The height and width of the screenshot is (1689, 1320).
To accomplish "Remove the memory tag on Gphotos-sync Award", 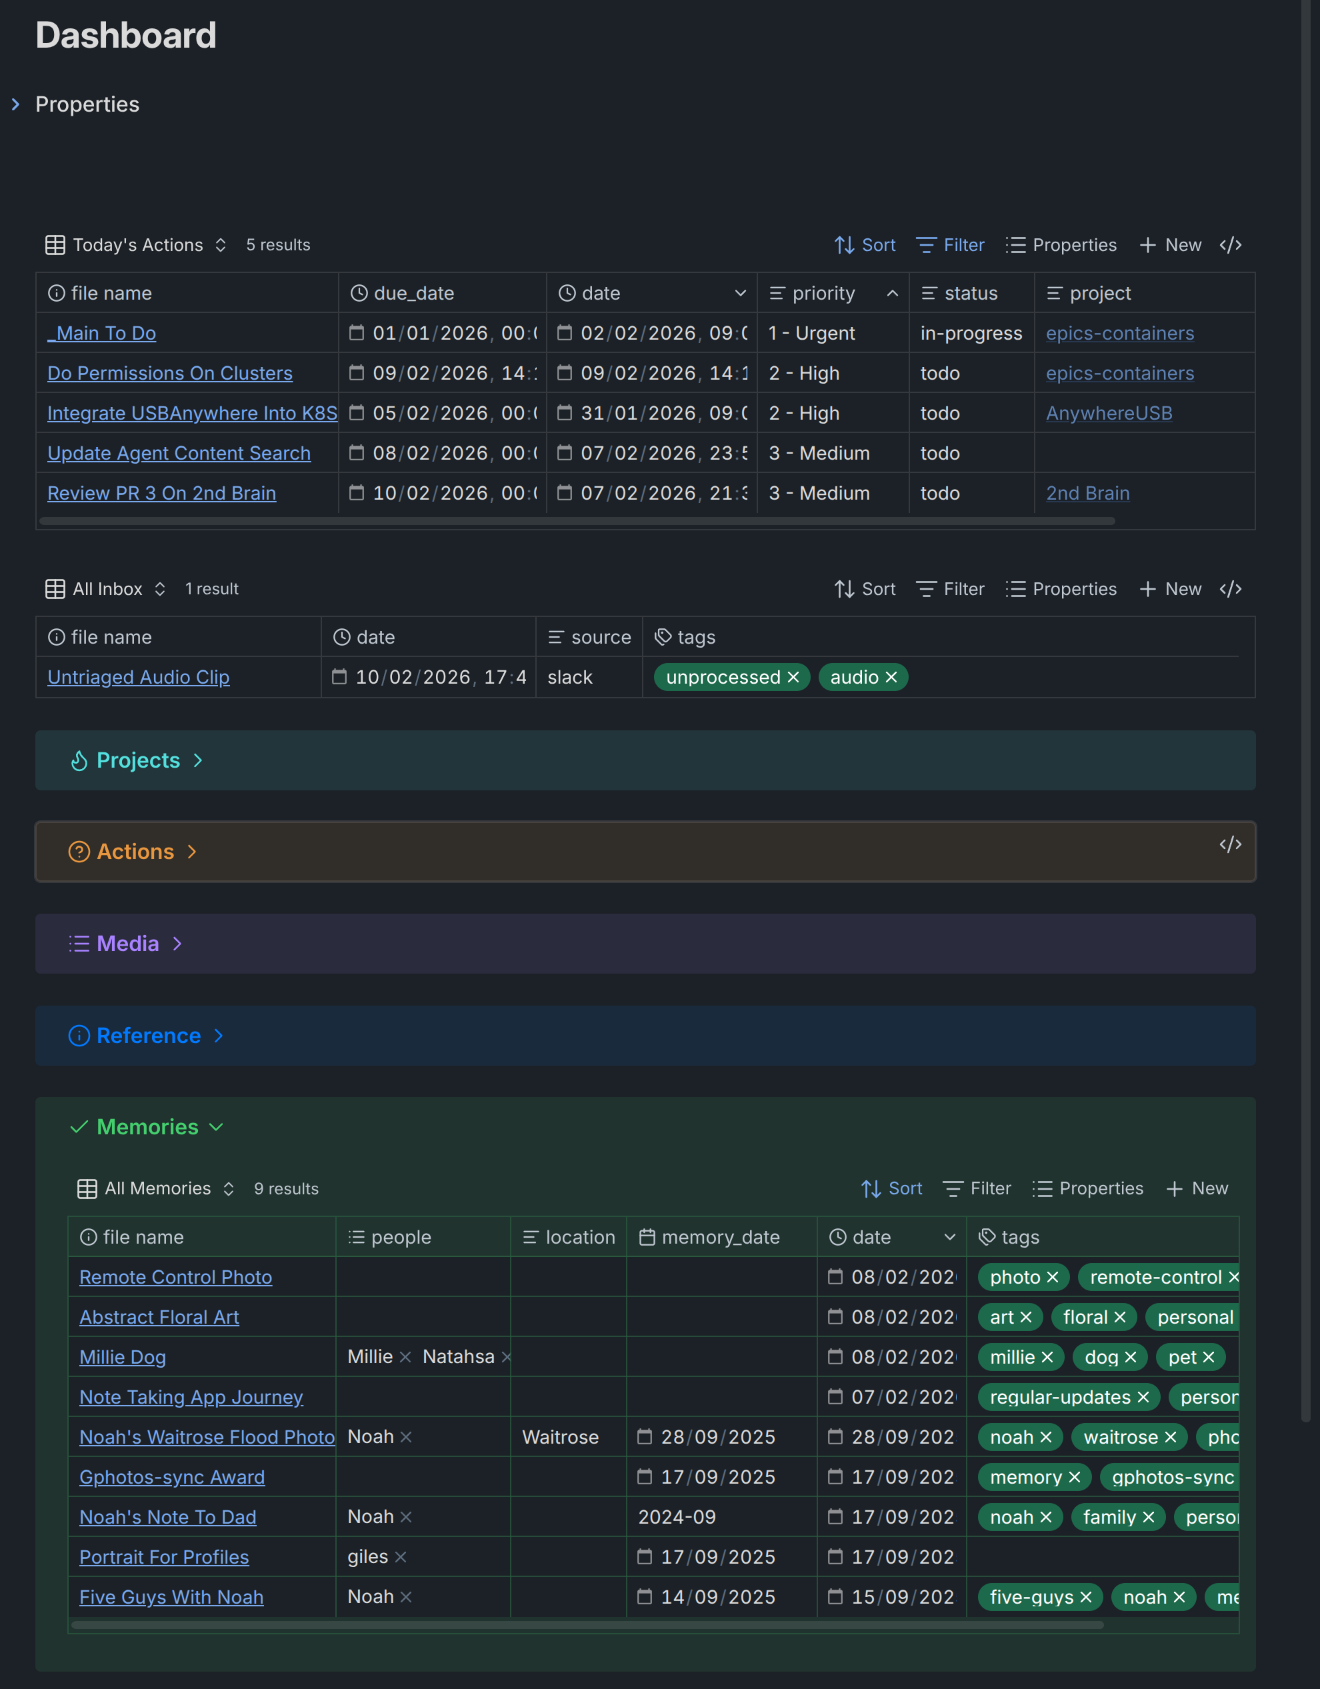I will [1074, 1477].
